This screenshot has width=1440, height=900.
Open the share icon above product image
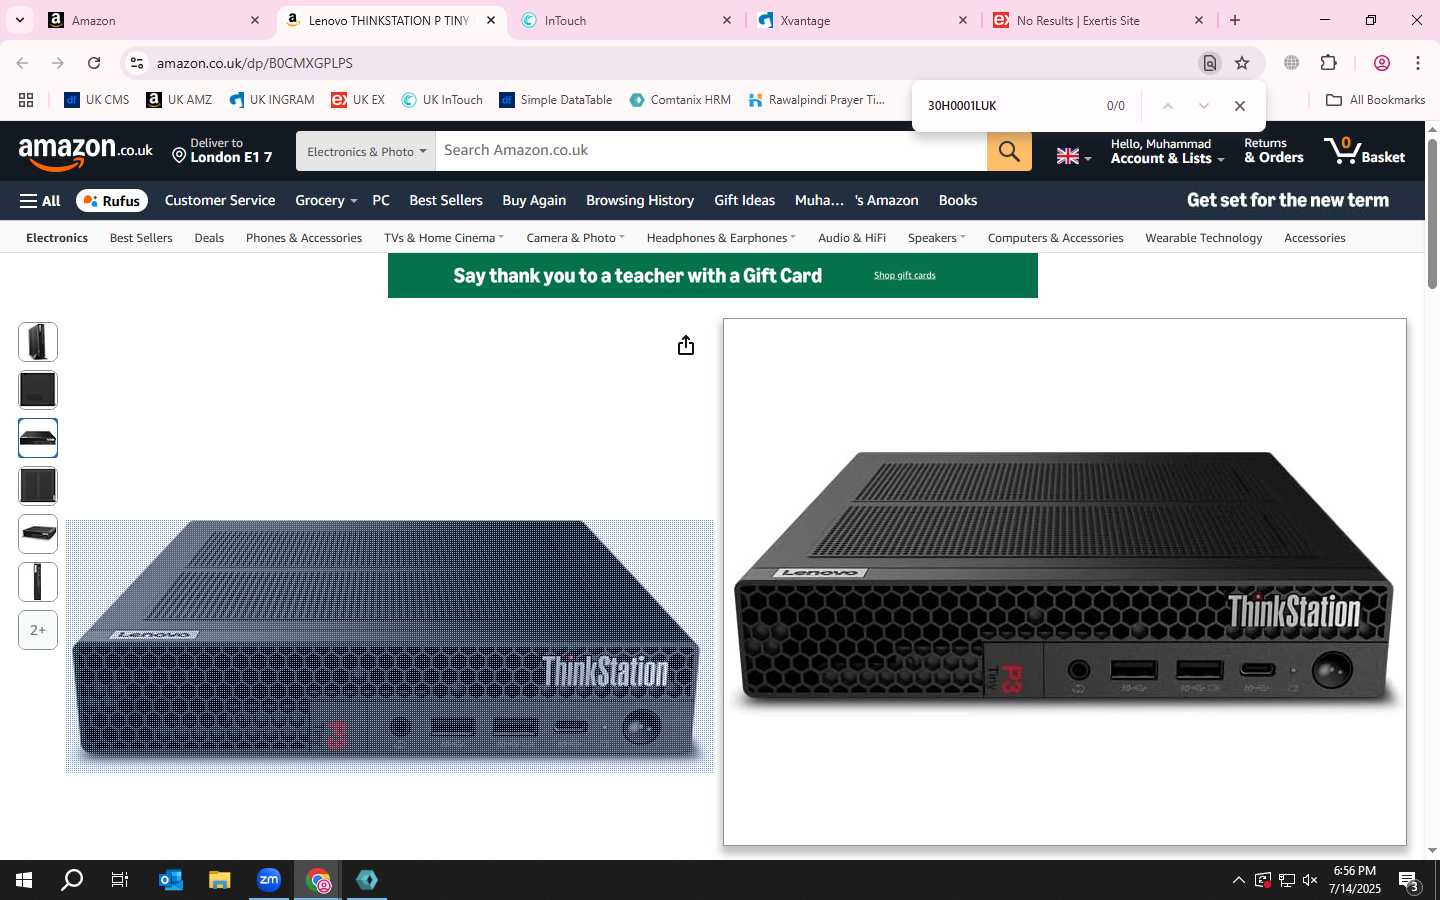pos(685,345)
